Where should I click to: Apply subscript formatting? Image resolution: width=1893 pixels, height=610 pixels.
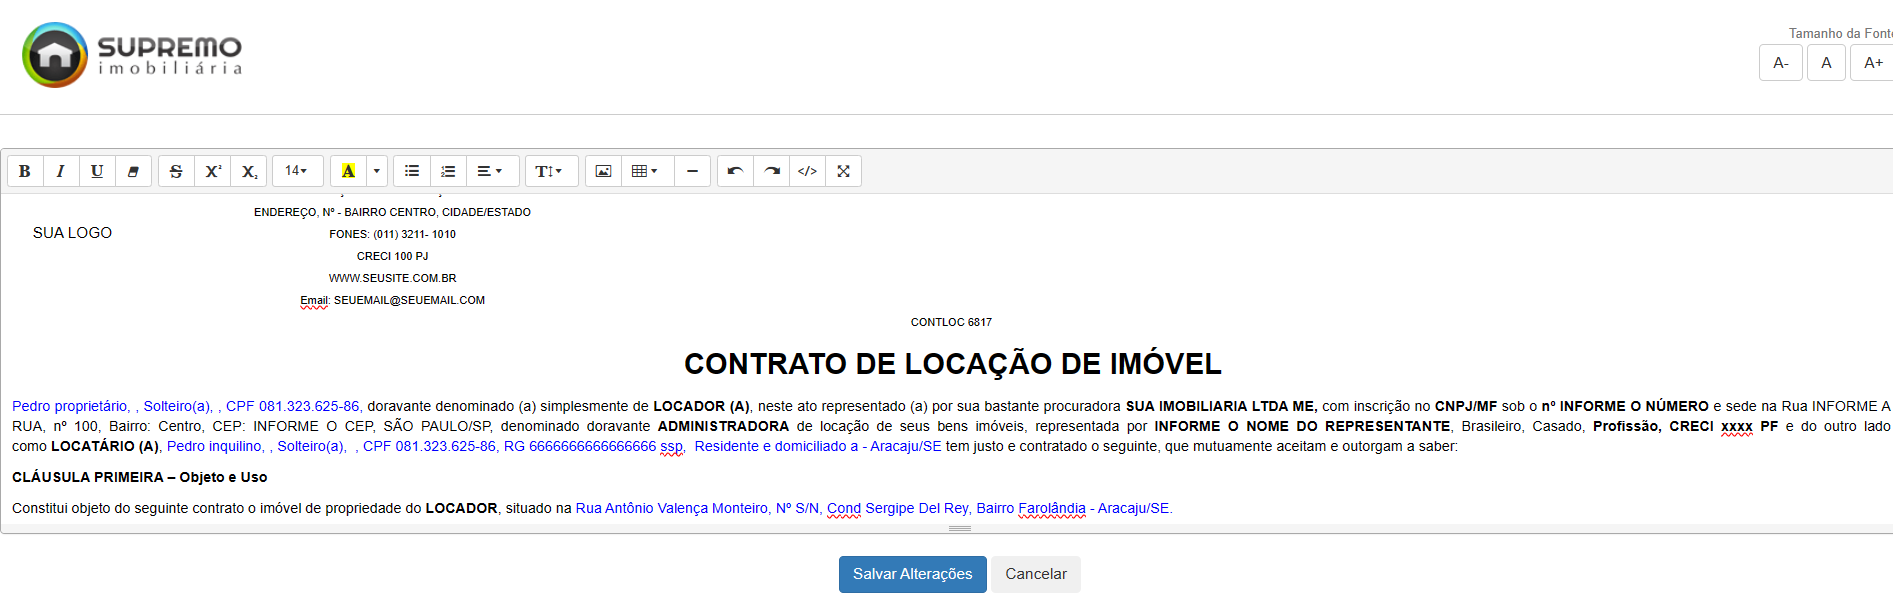pos(249,171)
